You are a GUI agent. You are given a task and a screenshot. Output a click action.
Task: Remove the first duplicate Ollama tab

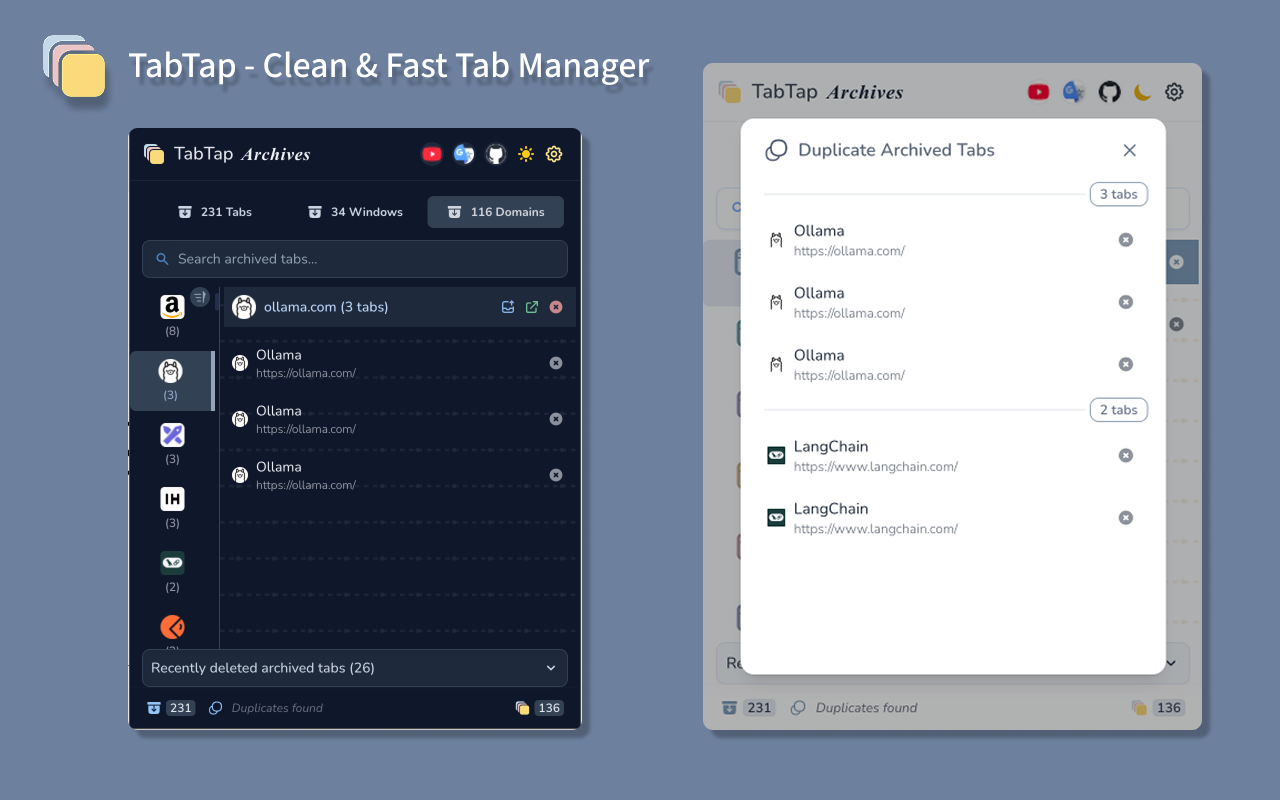(1126, 240)
